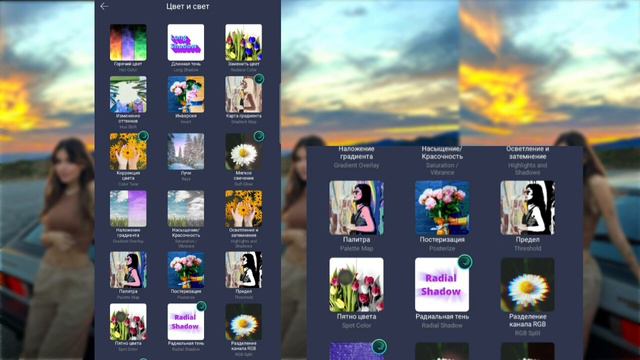Select Мягкое свечение (Soft Glow) effect thumbnail
640x360 pixels.
pyautogui.click(x=244, y=151)
